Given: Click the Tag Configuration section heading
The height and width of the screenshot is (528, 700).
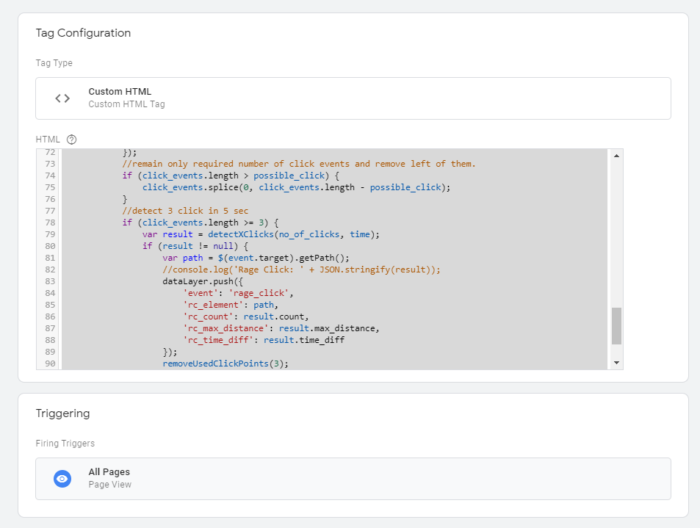Looking at the screenshot, I should tap(83, 33).
